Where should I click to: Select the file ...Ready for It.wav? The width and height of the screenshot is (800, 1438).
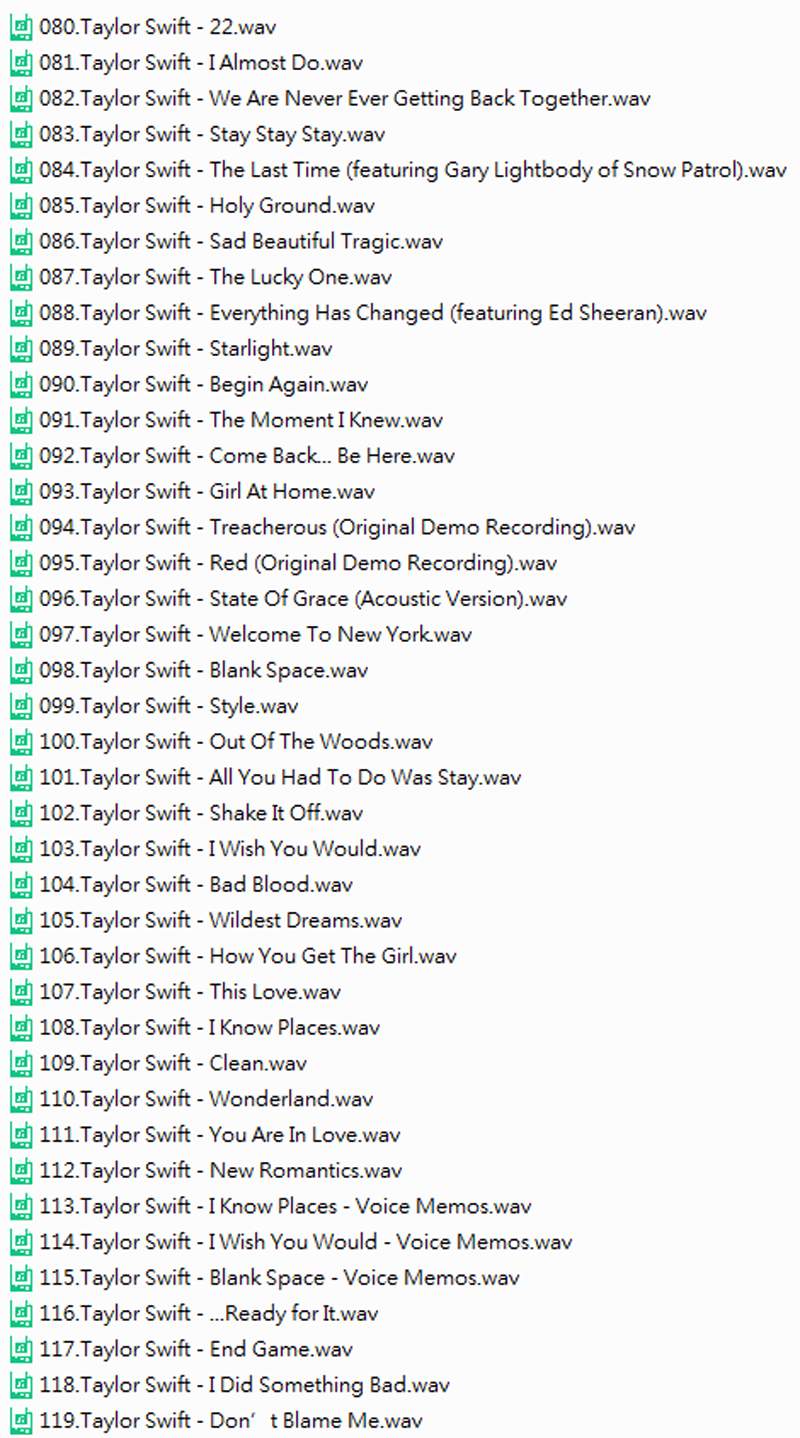tap(208, 1314)
